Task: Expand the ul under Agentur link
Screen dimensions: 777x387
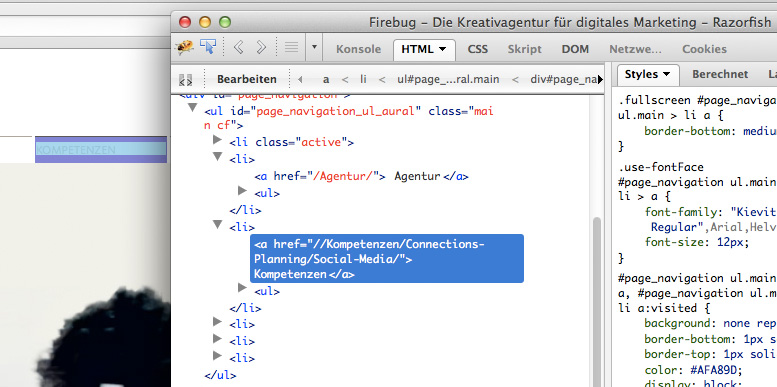Action: click(x=242, y=190)
